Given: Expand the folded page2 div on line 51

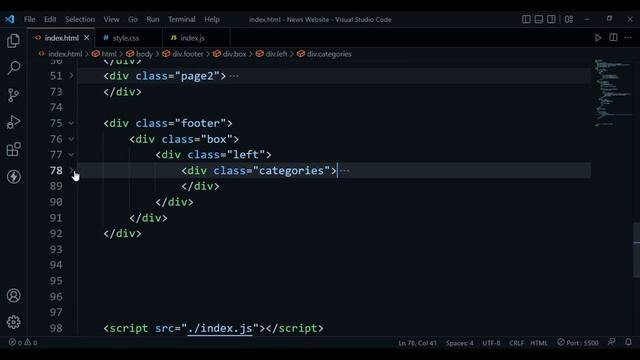Looking at the screenshot, I should click(x=71, y=76).
